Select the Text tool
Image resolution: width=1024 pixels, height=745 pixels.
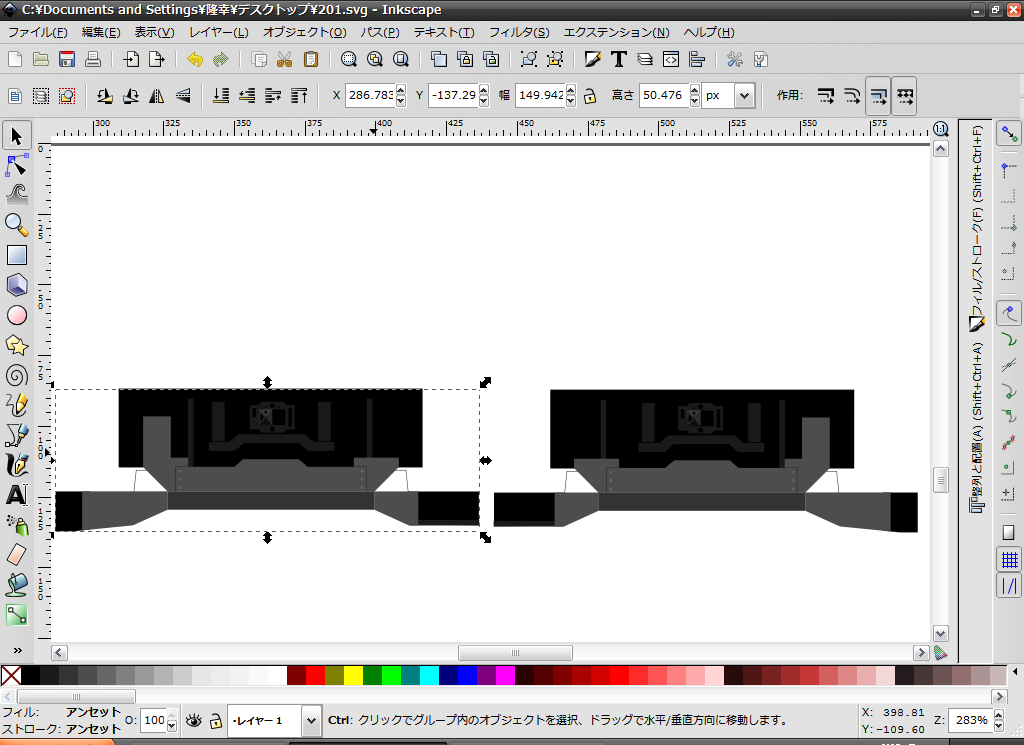click(16, 494)
